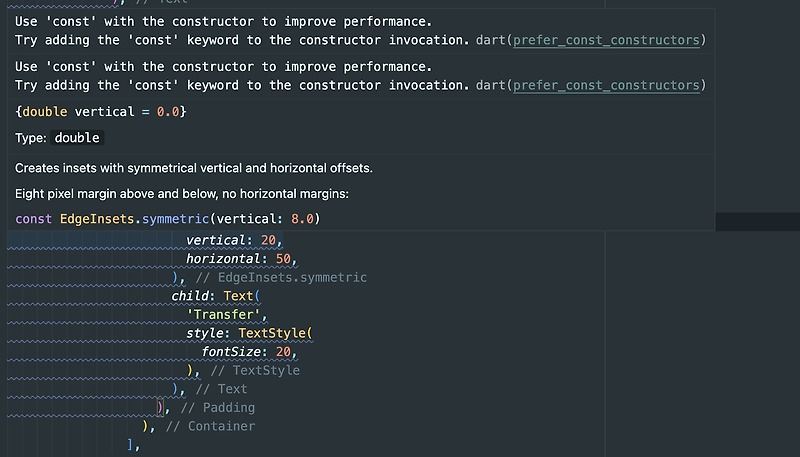Click the Text widget in 'child: Text('
The height and width of the screenshot is (457, 800).
pyautogui.click(x=238, y=296)
